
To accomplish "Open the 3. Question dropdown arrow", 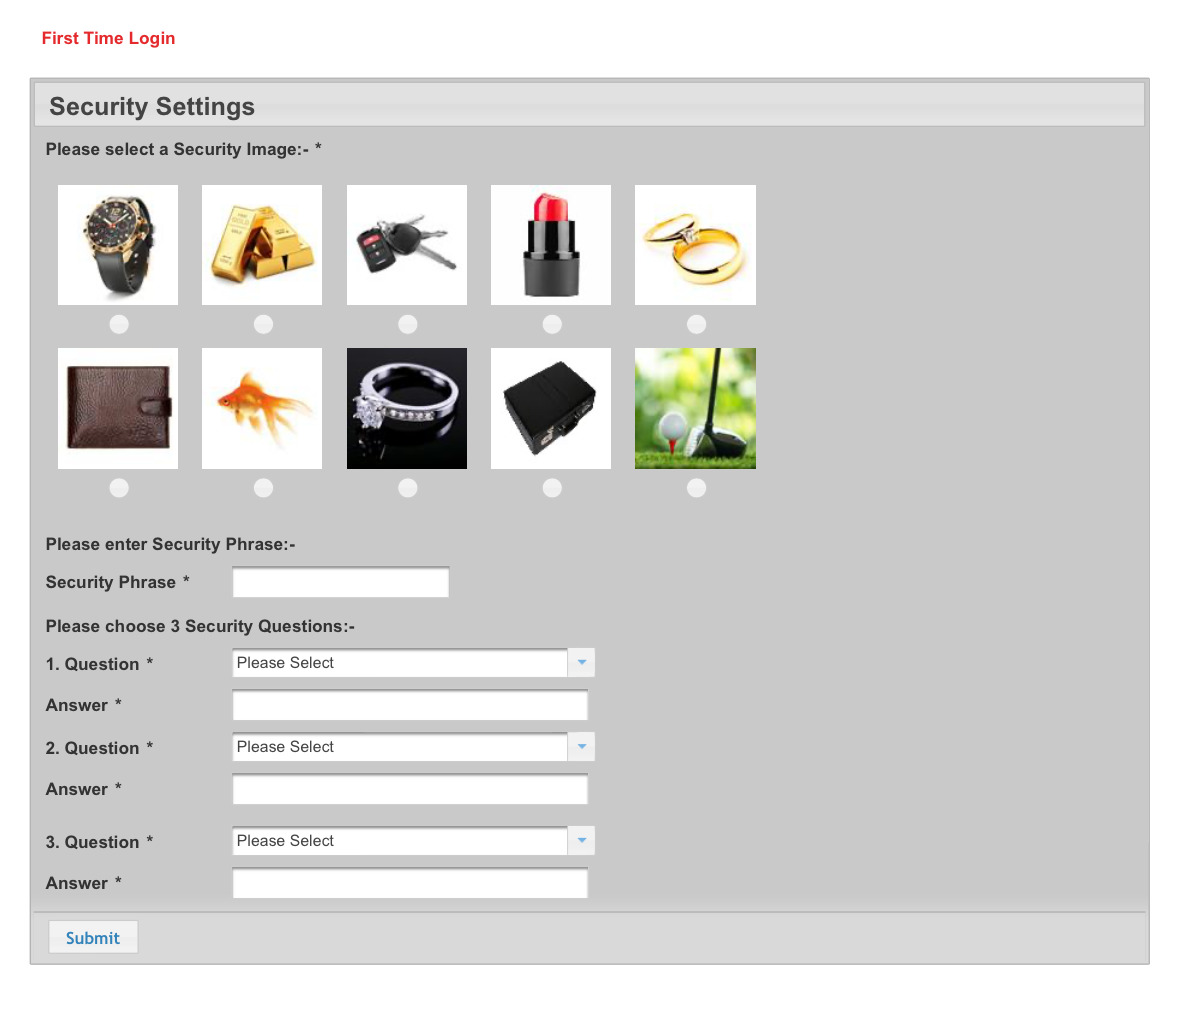I will coord(581,841).
